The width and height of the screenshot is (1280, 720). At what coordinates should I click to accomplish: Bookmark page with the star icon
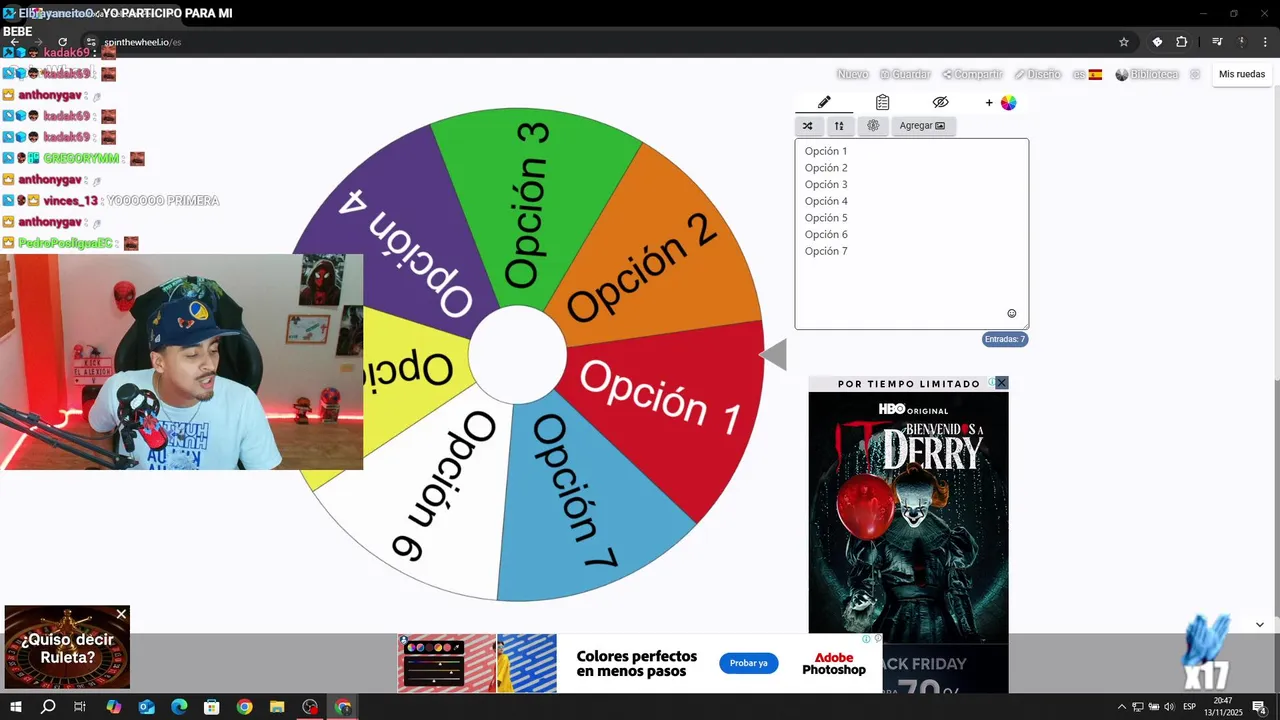click(1124, 42)
